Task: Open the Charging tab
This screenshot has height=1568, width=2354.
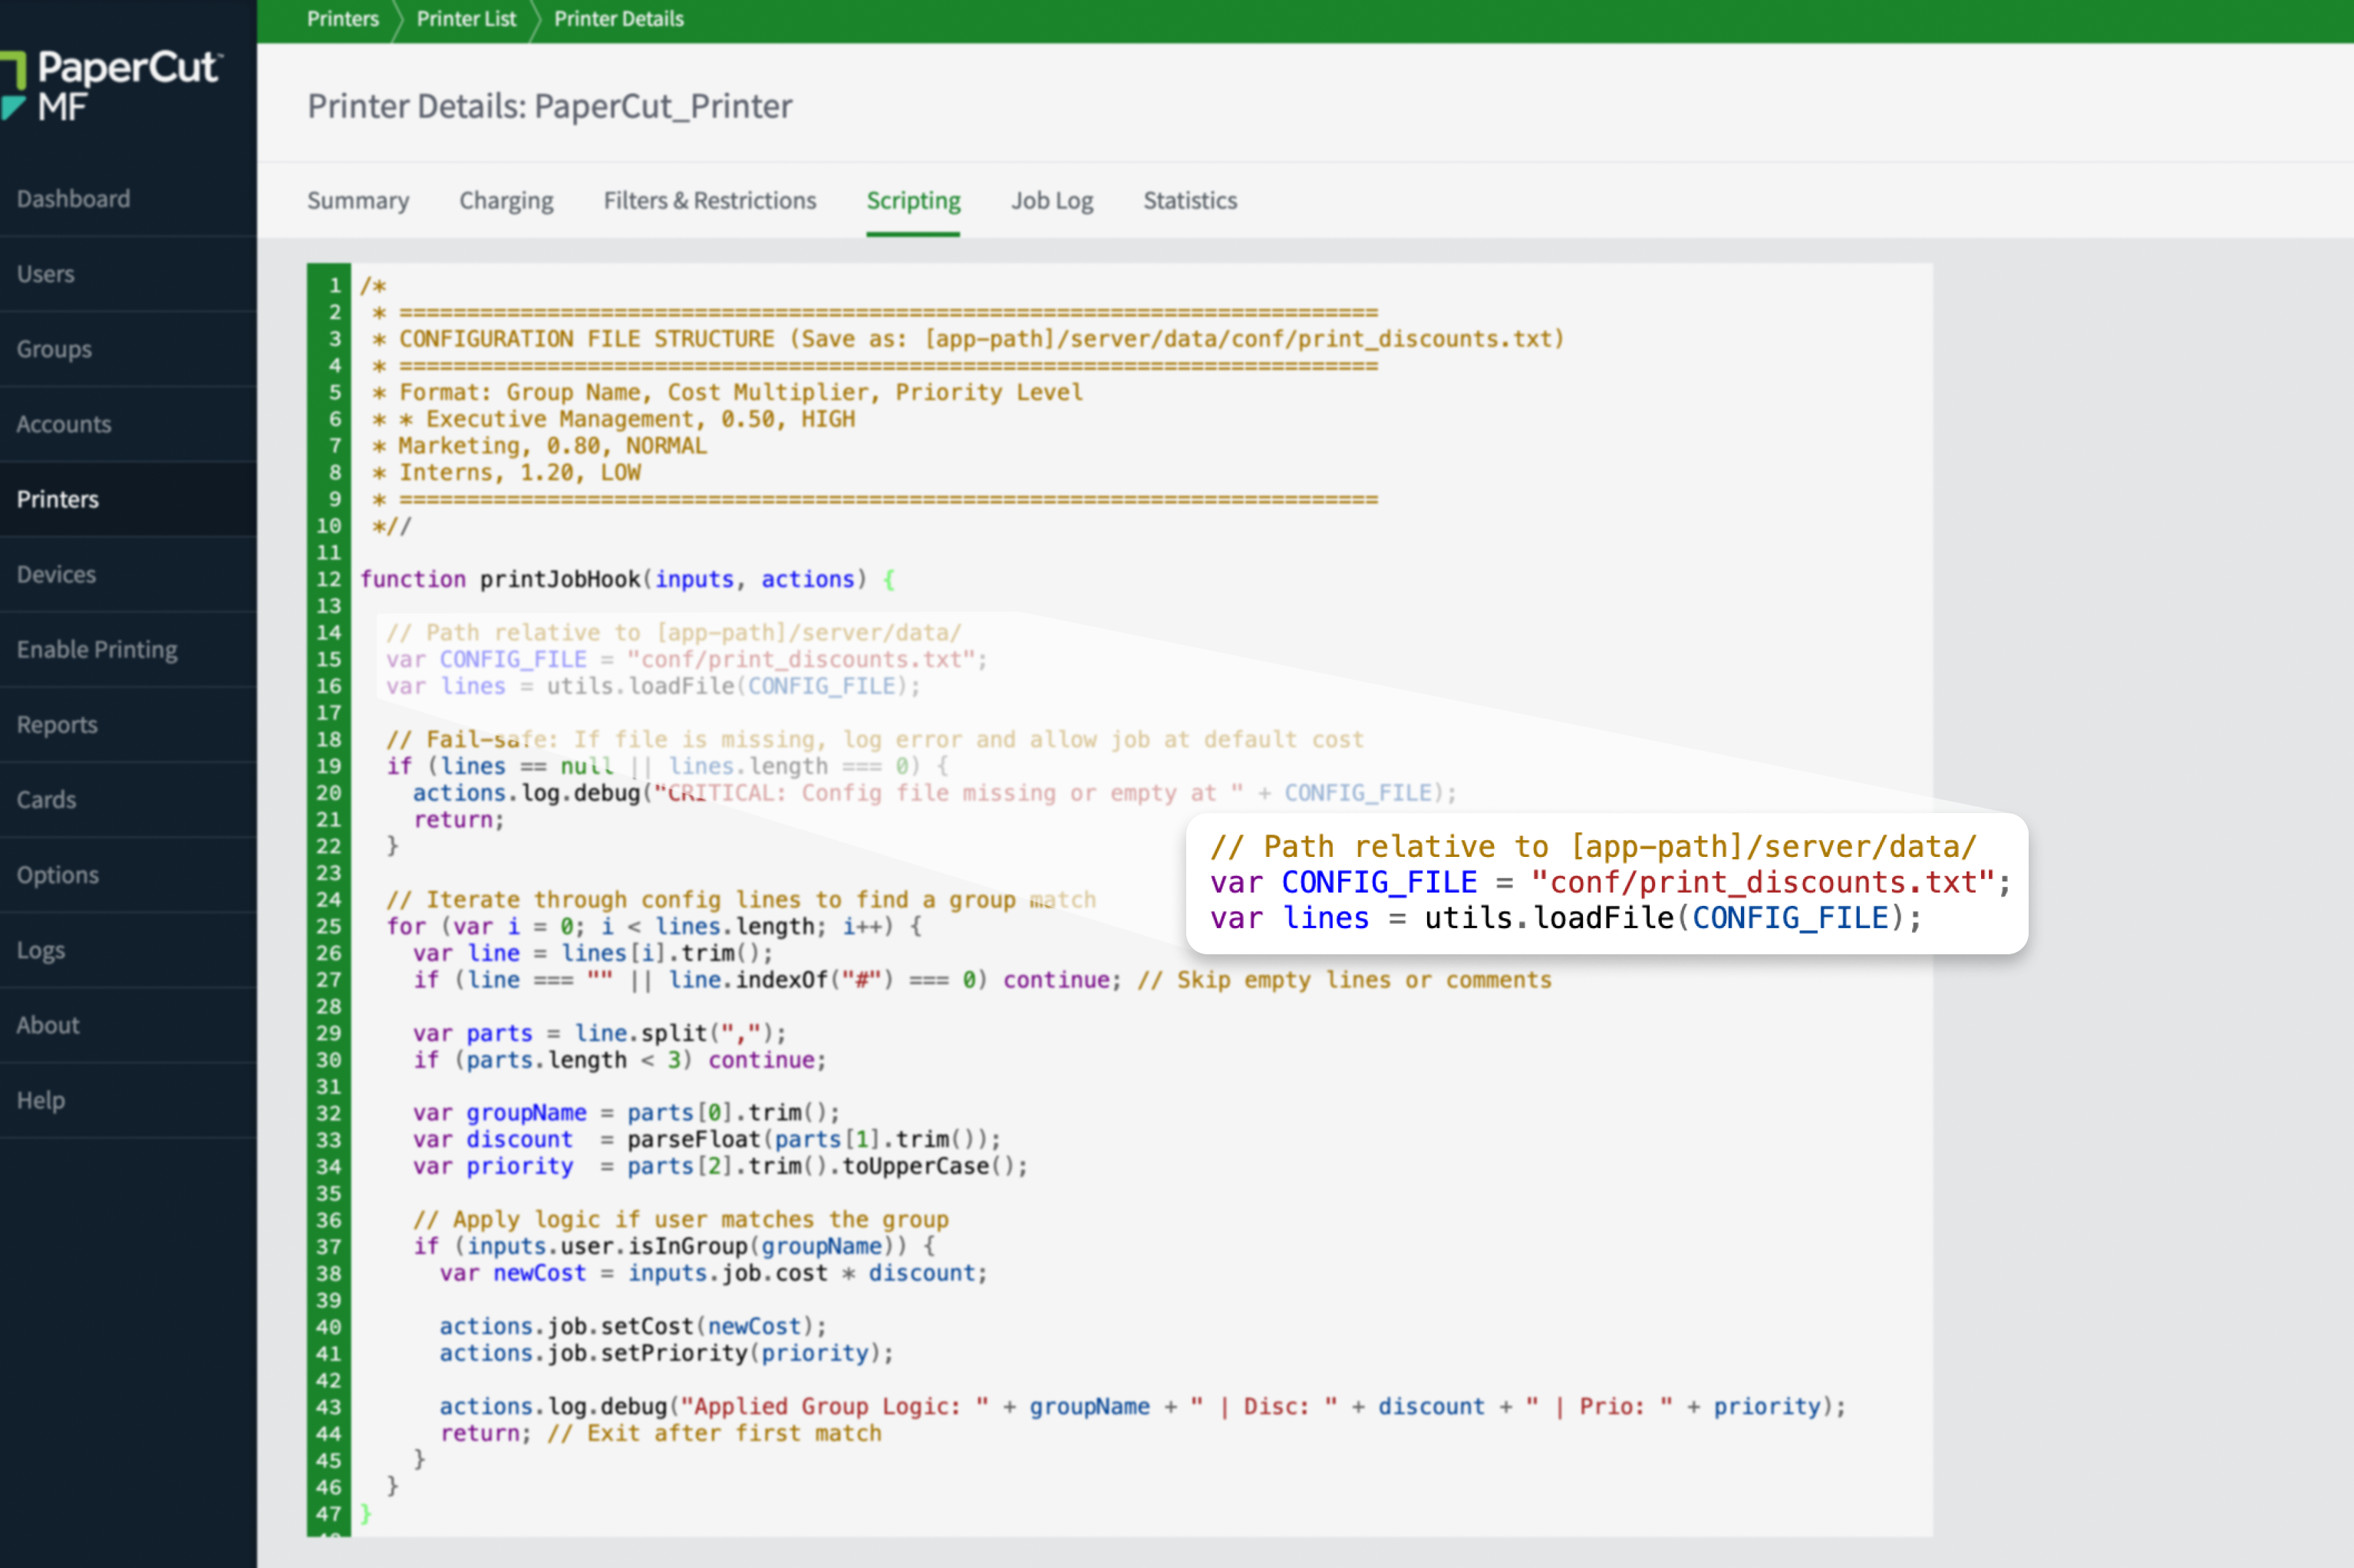Action: pyautogui.click(x=506, y=200)
